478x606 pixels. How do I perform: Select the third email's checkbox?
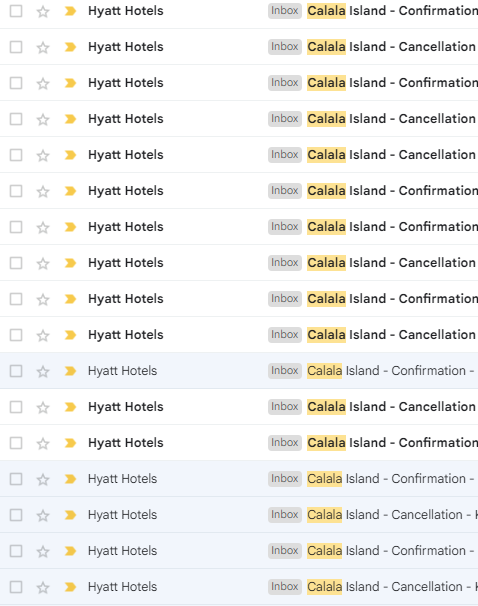pos(16,83)
